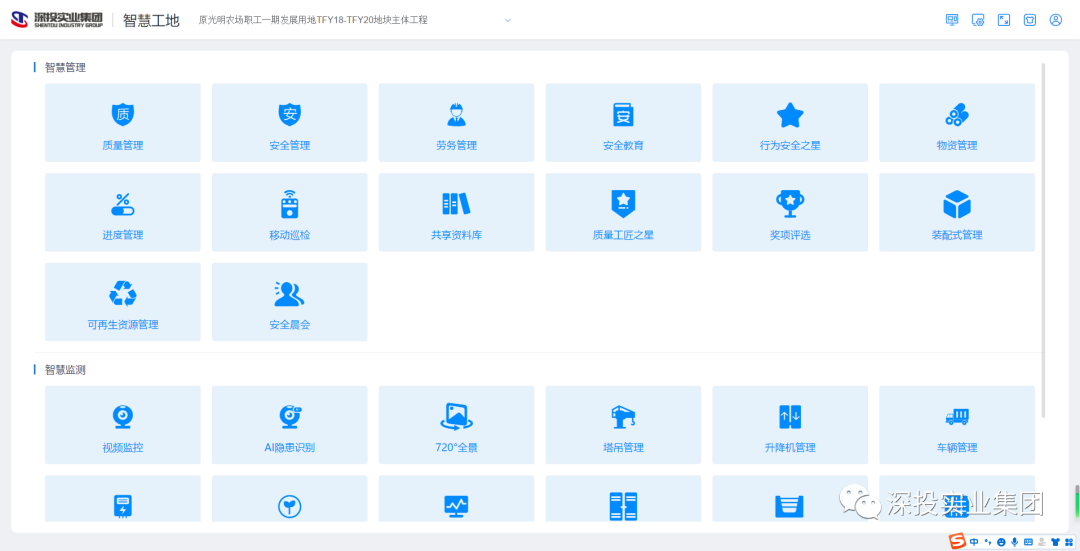
Task: Click the vertical scrollbar of the module list
Action: 1043,240
